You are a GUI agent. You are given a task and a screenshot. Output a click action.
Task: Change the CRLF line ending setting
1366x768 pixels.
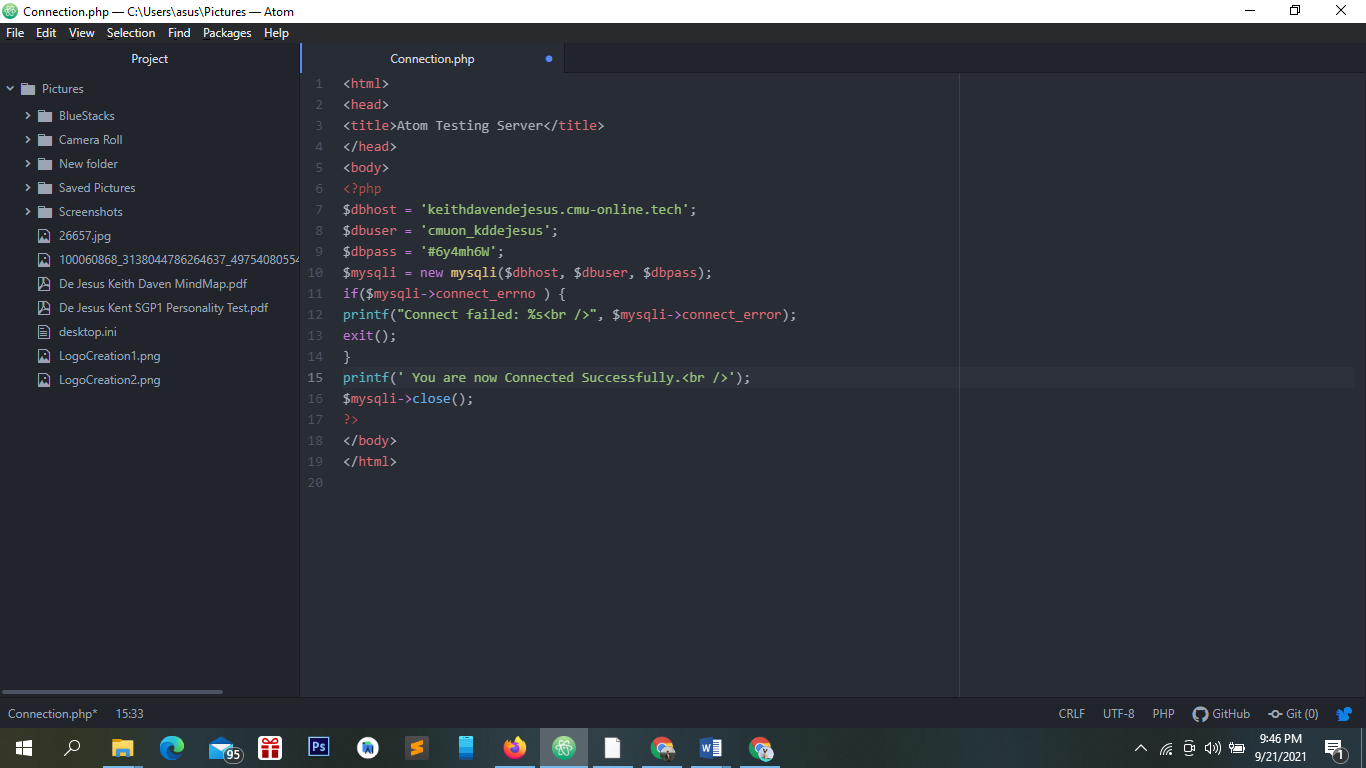coord(1071,714)
